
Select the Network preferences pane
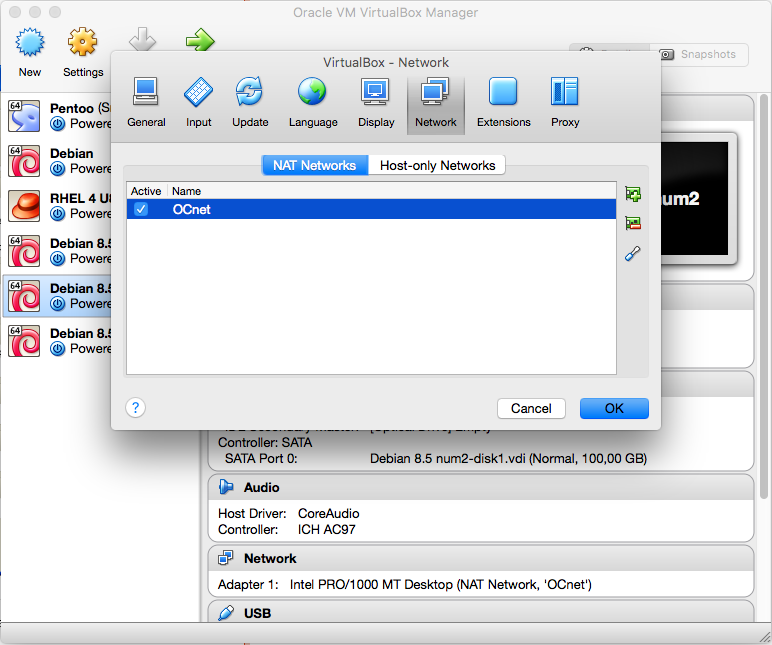436,103
